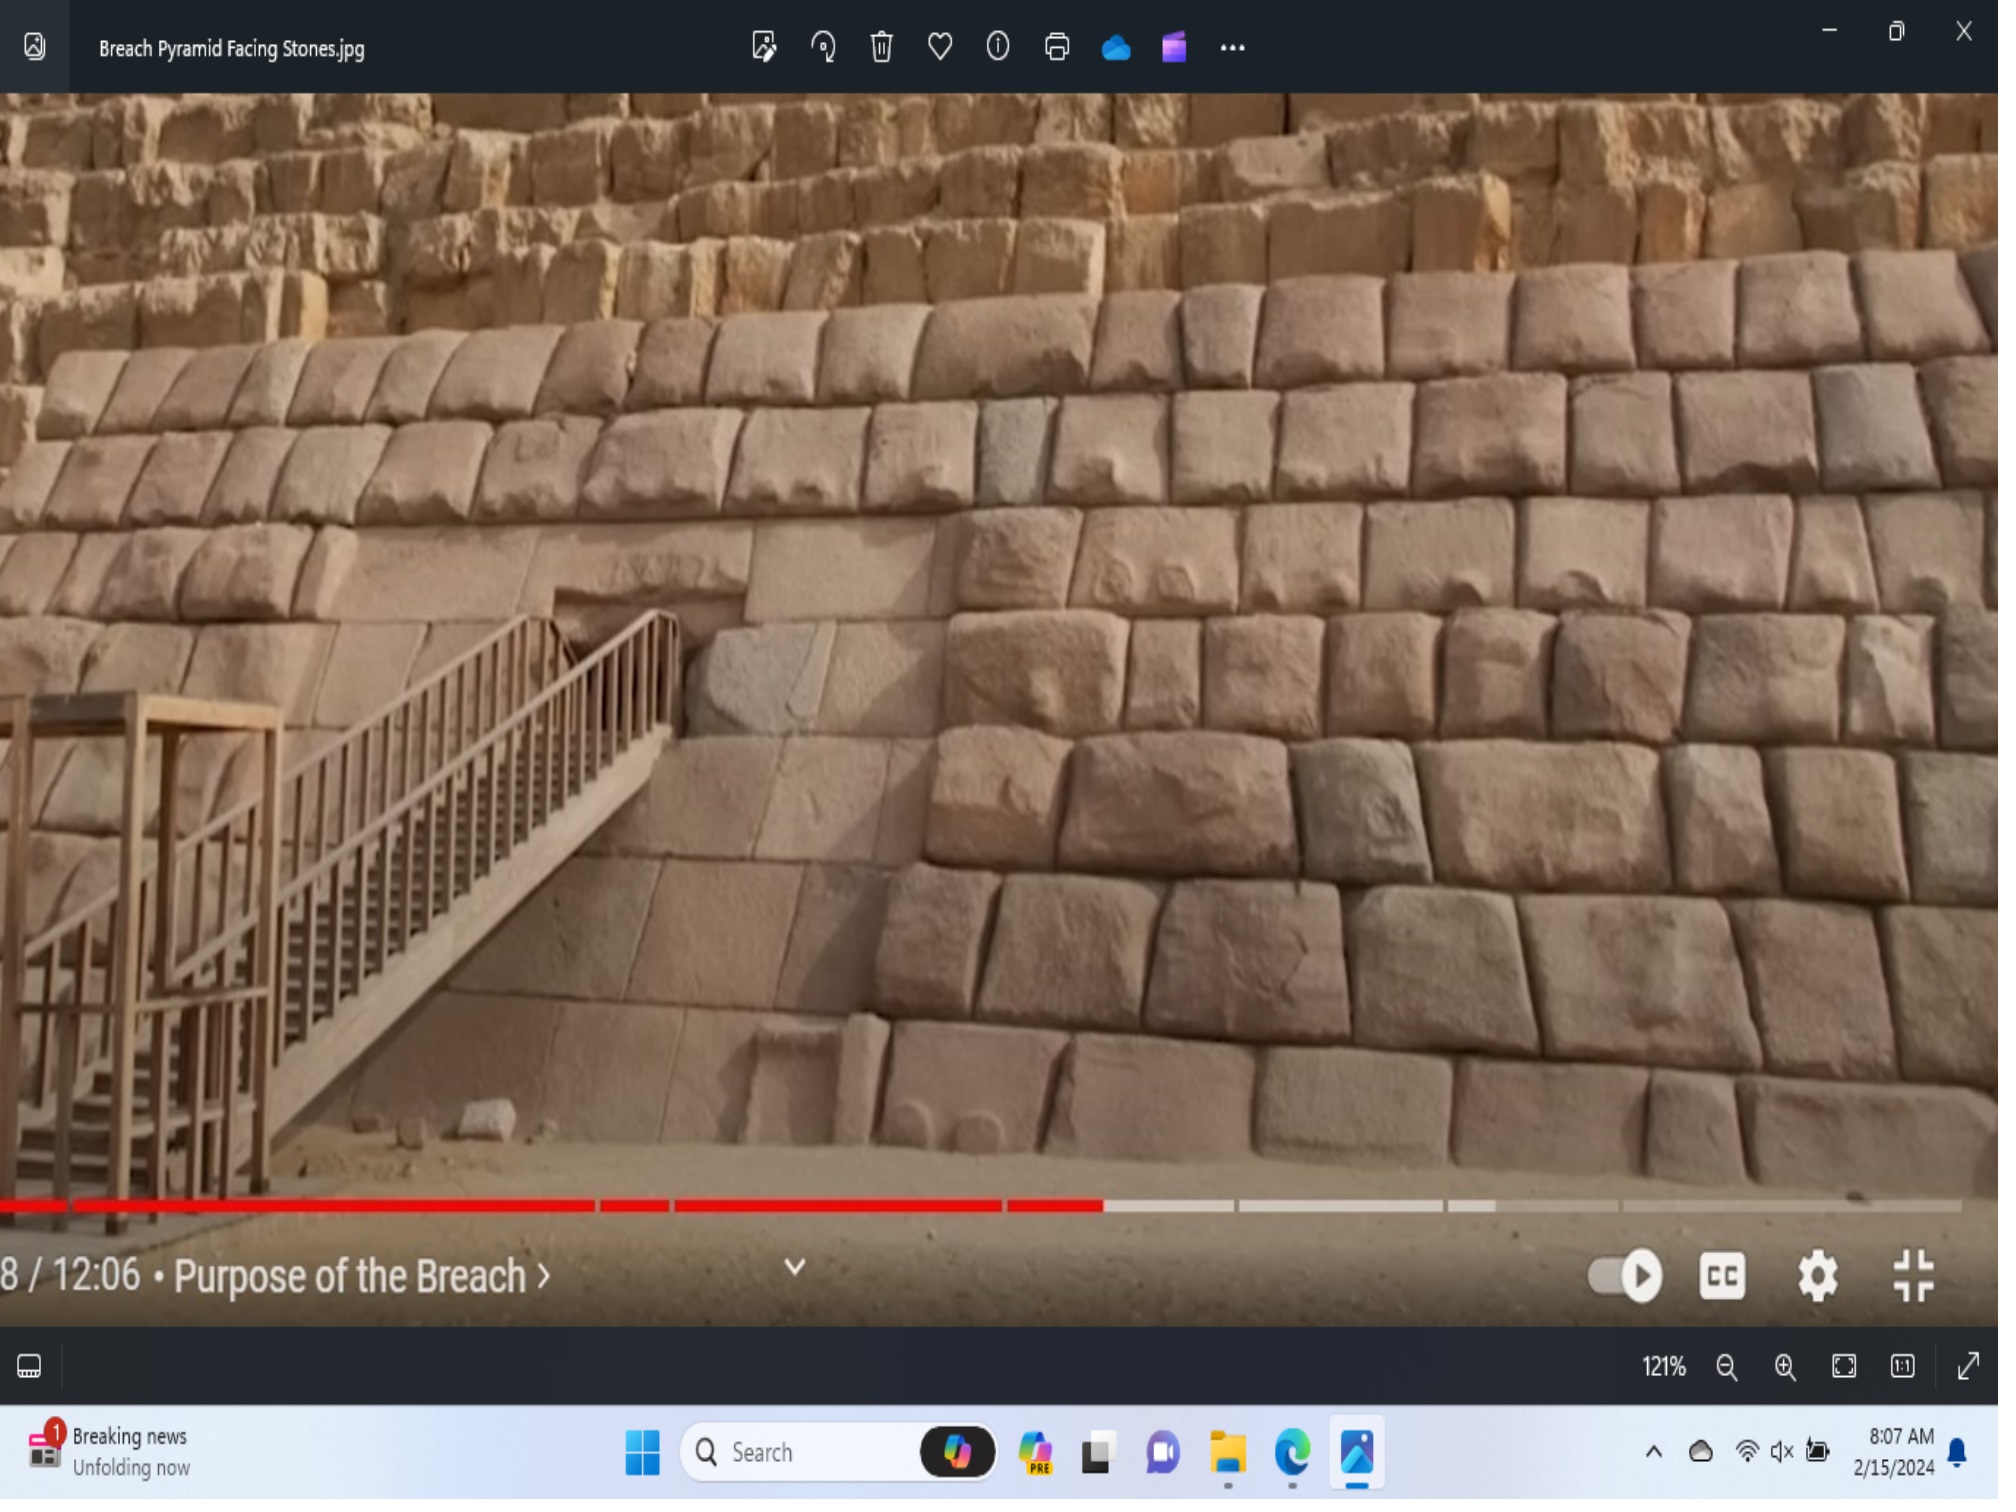This screenshot has height=1512, width=2016.
Task: Close the Photos window
Action: (x=1981, y=31)
